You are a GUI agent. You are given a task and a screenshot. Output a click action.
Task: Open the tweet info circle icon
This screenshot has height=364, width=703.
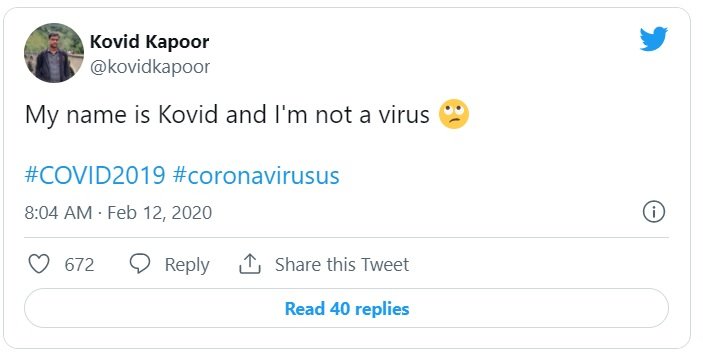654,212
